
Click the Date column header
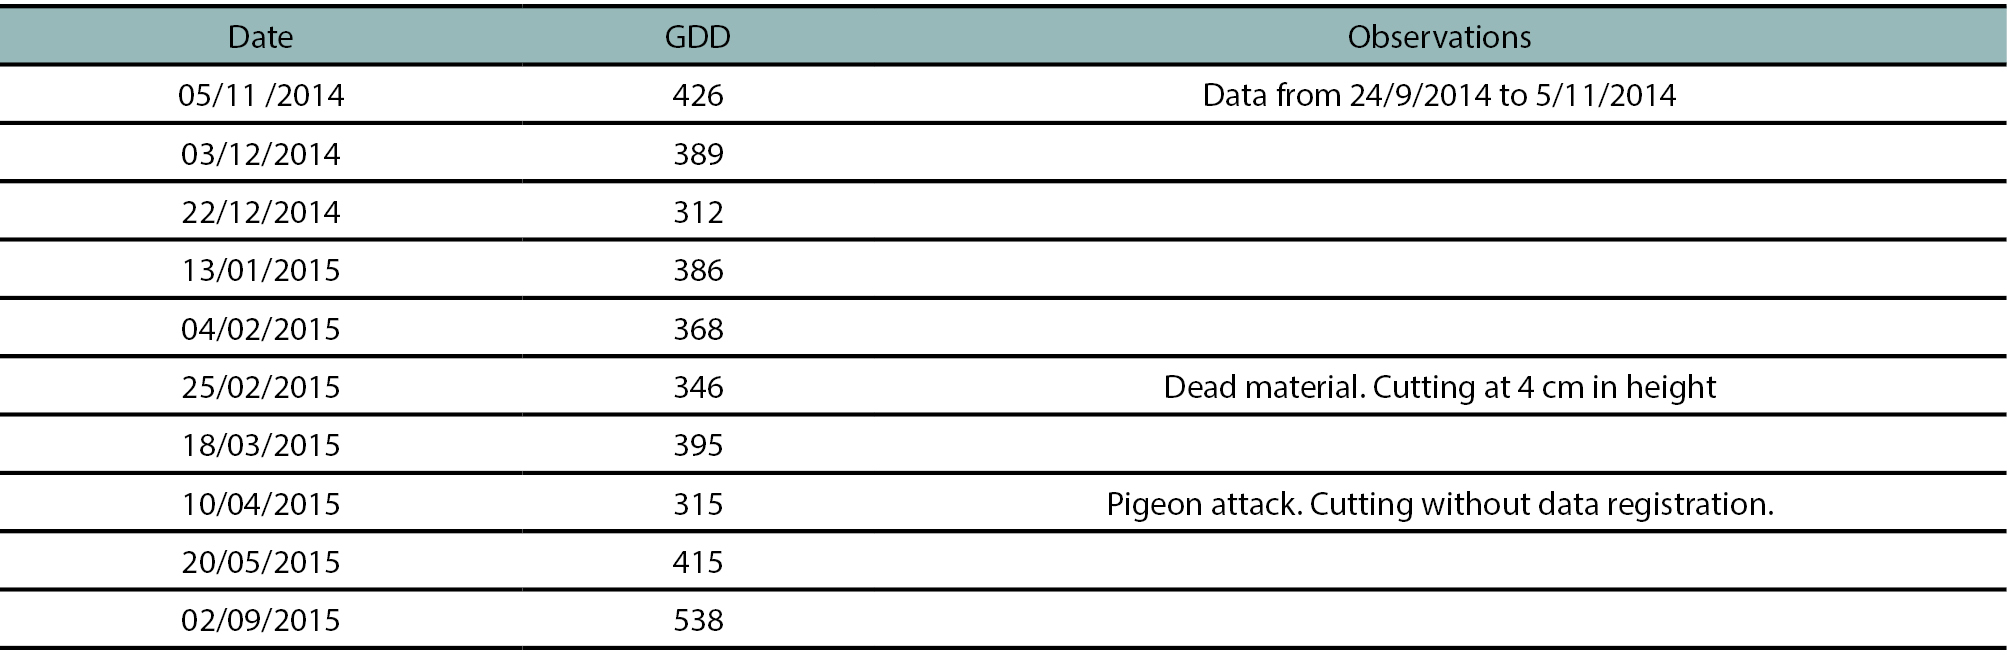click(260, 37)
